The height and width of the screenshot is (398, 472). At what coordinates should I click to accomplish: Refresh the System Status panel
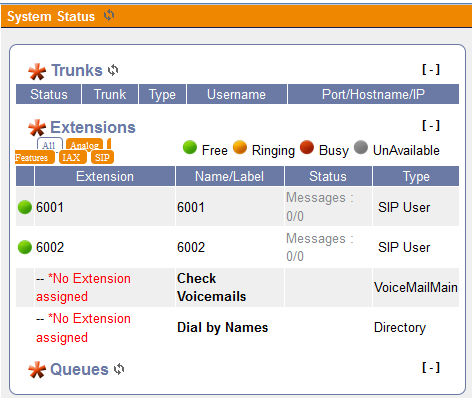click(x=109, y=15)
